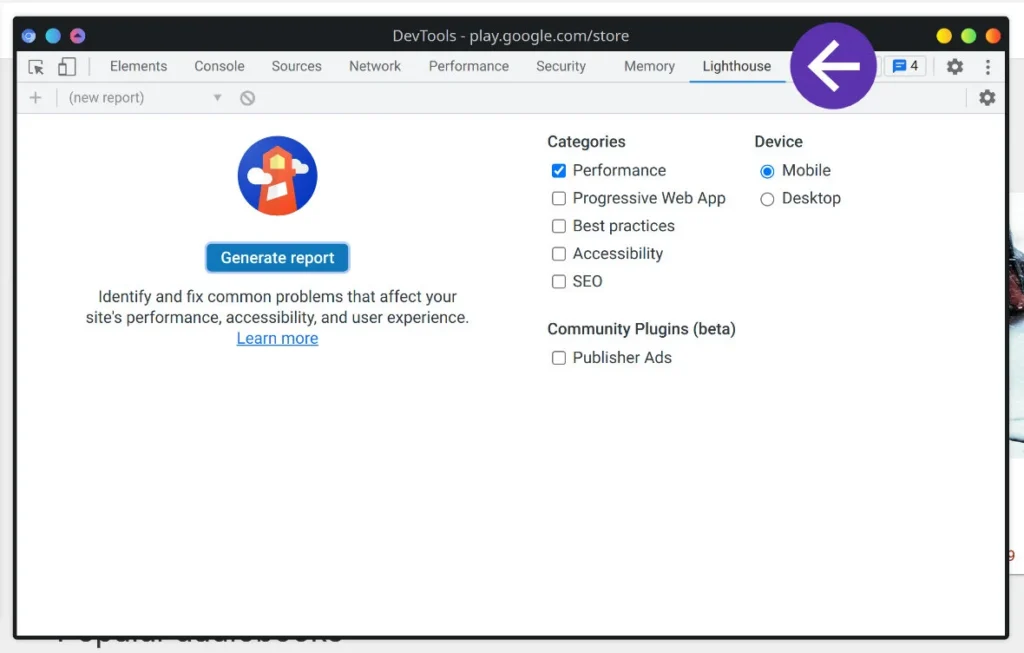Follow the Learn more link
This screenshot has height=653, width=1024.
[x=278, y=338]
